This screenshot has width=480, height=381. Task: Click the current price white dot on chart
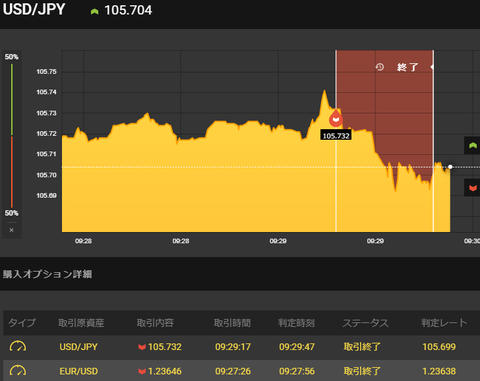pyautogui.click(x=450, y=167)
